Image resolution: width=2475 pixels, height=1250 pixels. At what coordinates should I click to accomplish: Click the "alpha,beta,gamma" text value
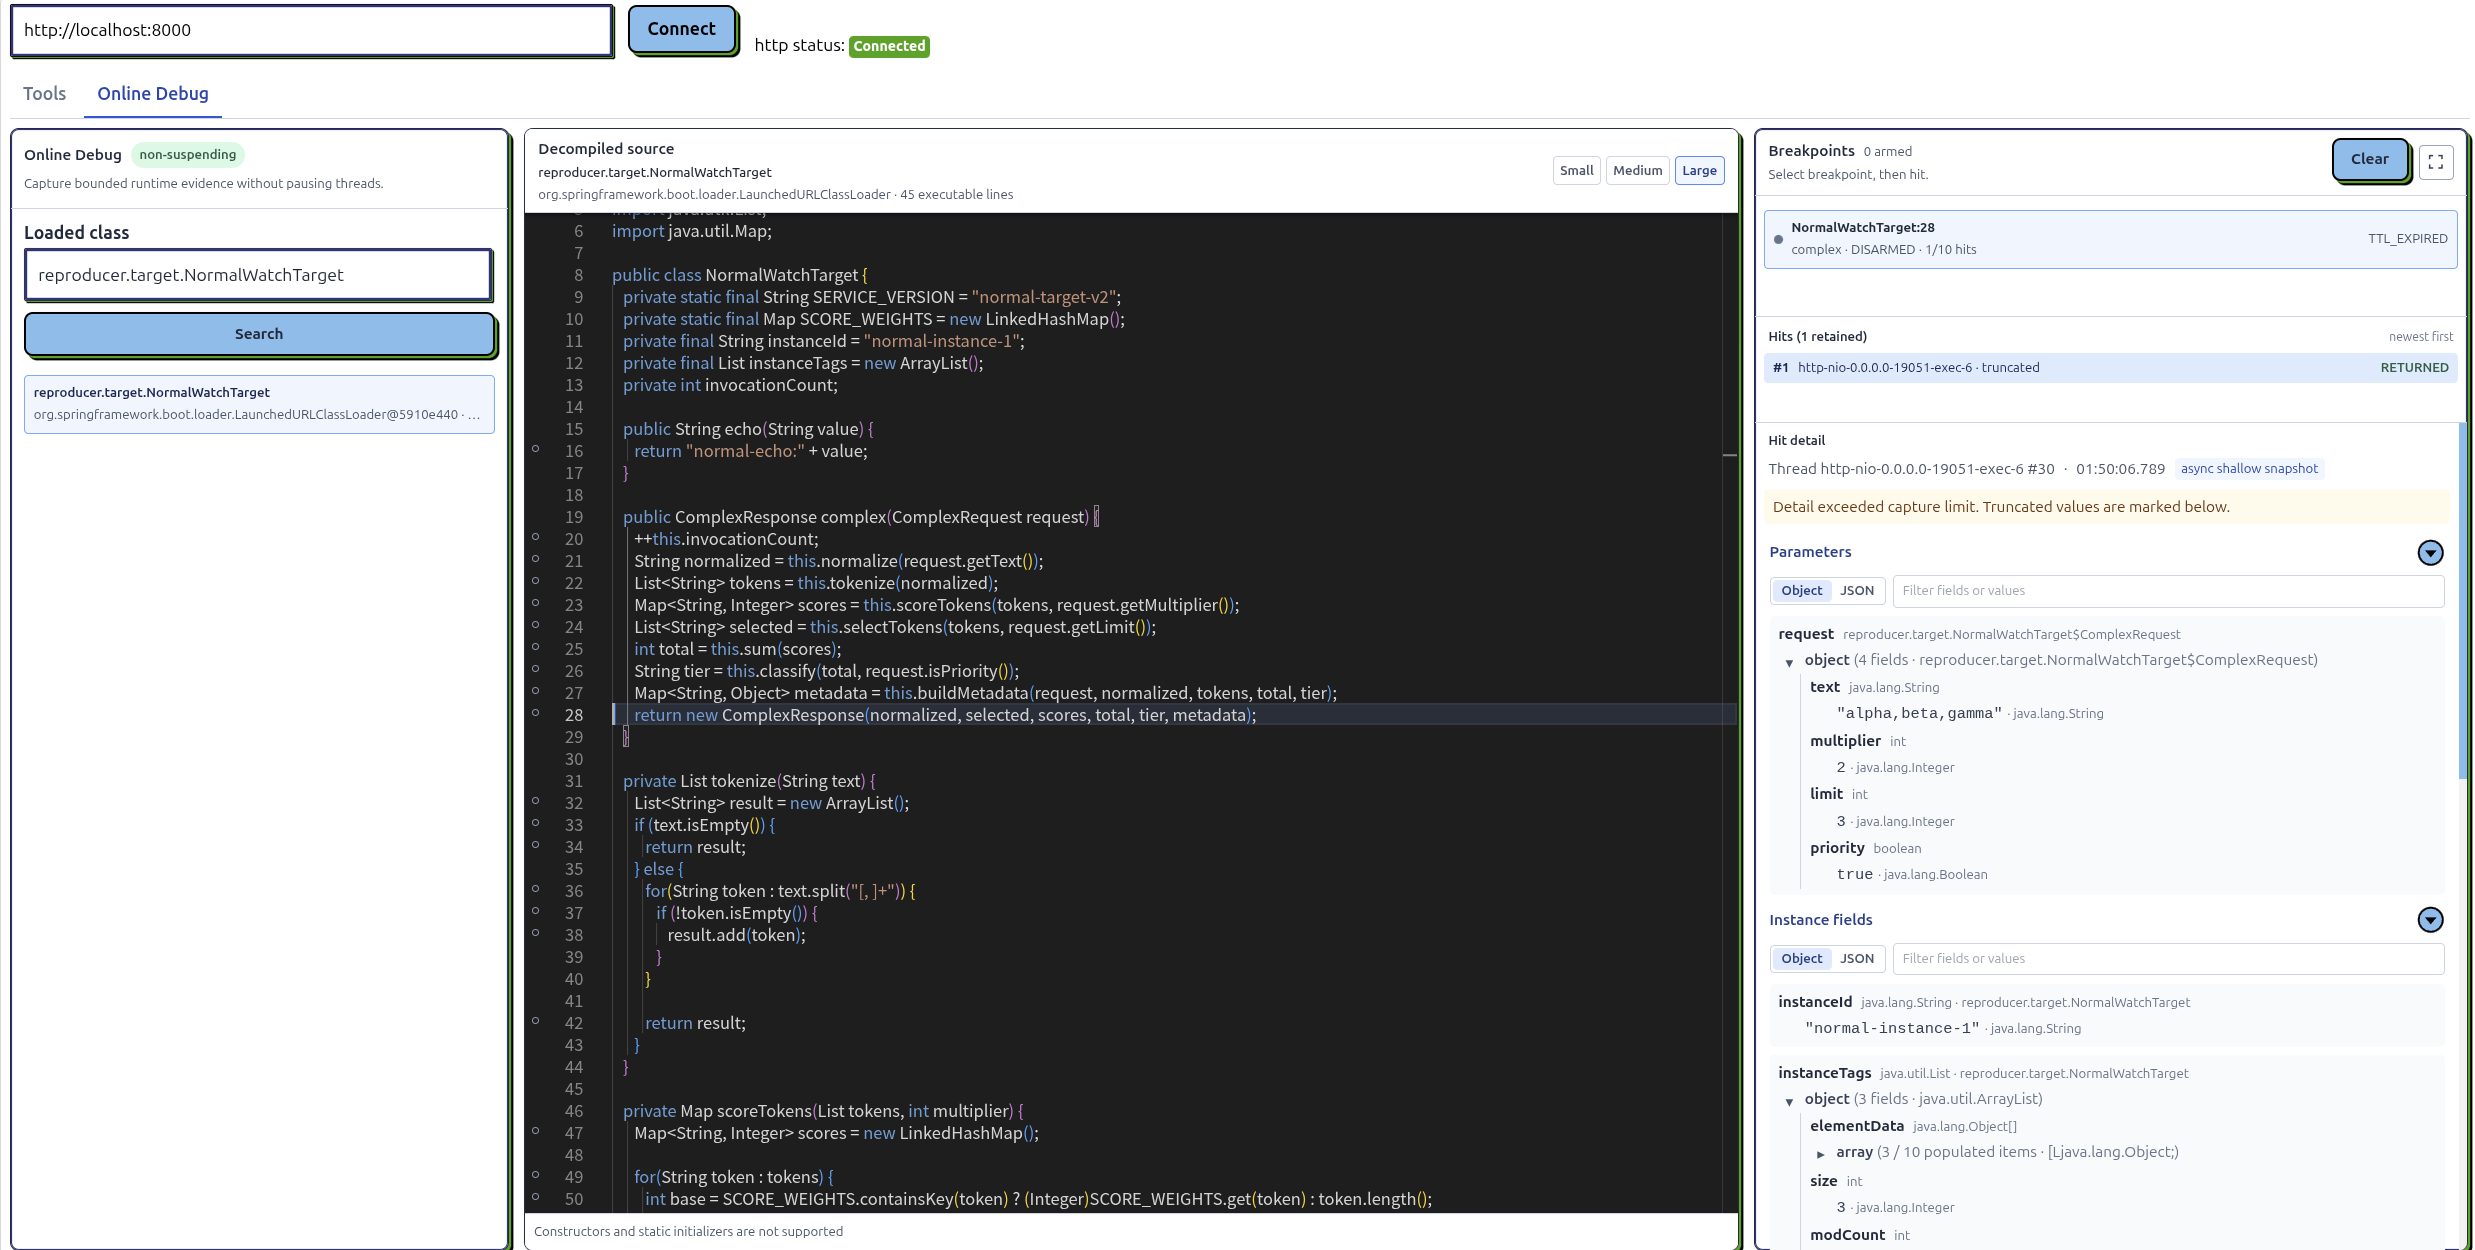pos(1919,714)
